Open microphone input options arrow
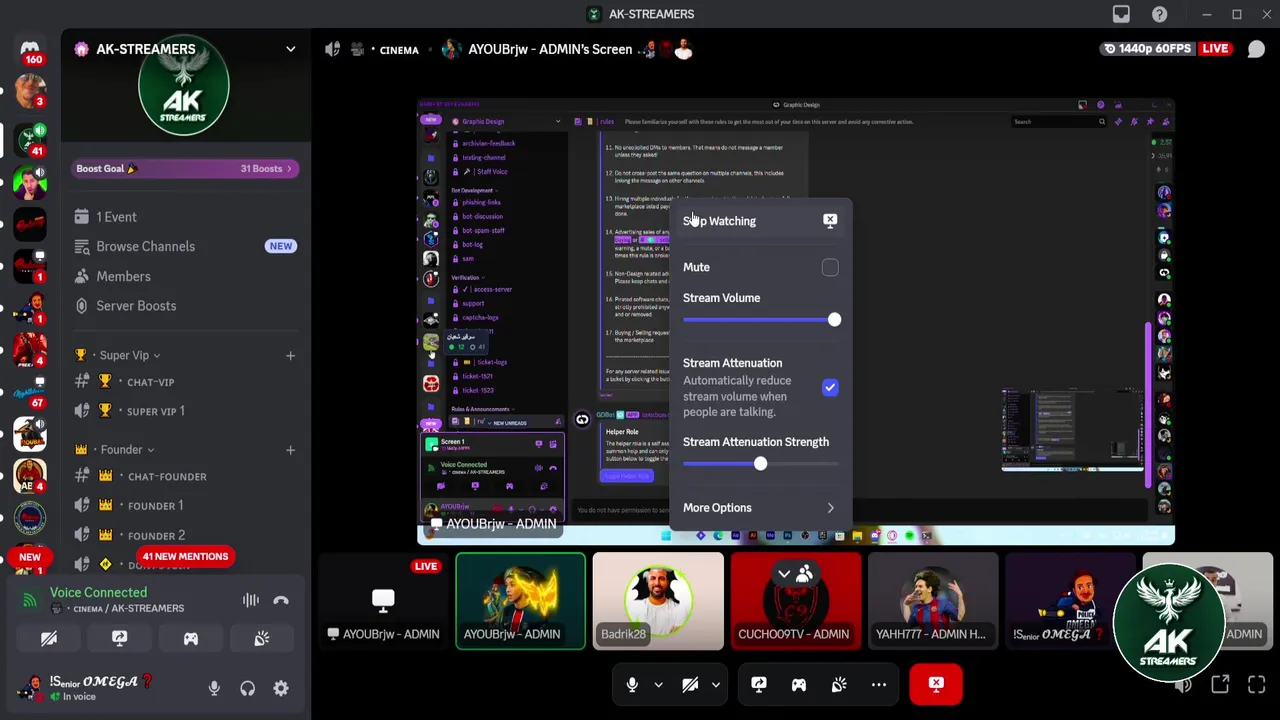The image size is (1280, 720). click(658, 685)
